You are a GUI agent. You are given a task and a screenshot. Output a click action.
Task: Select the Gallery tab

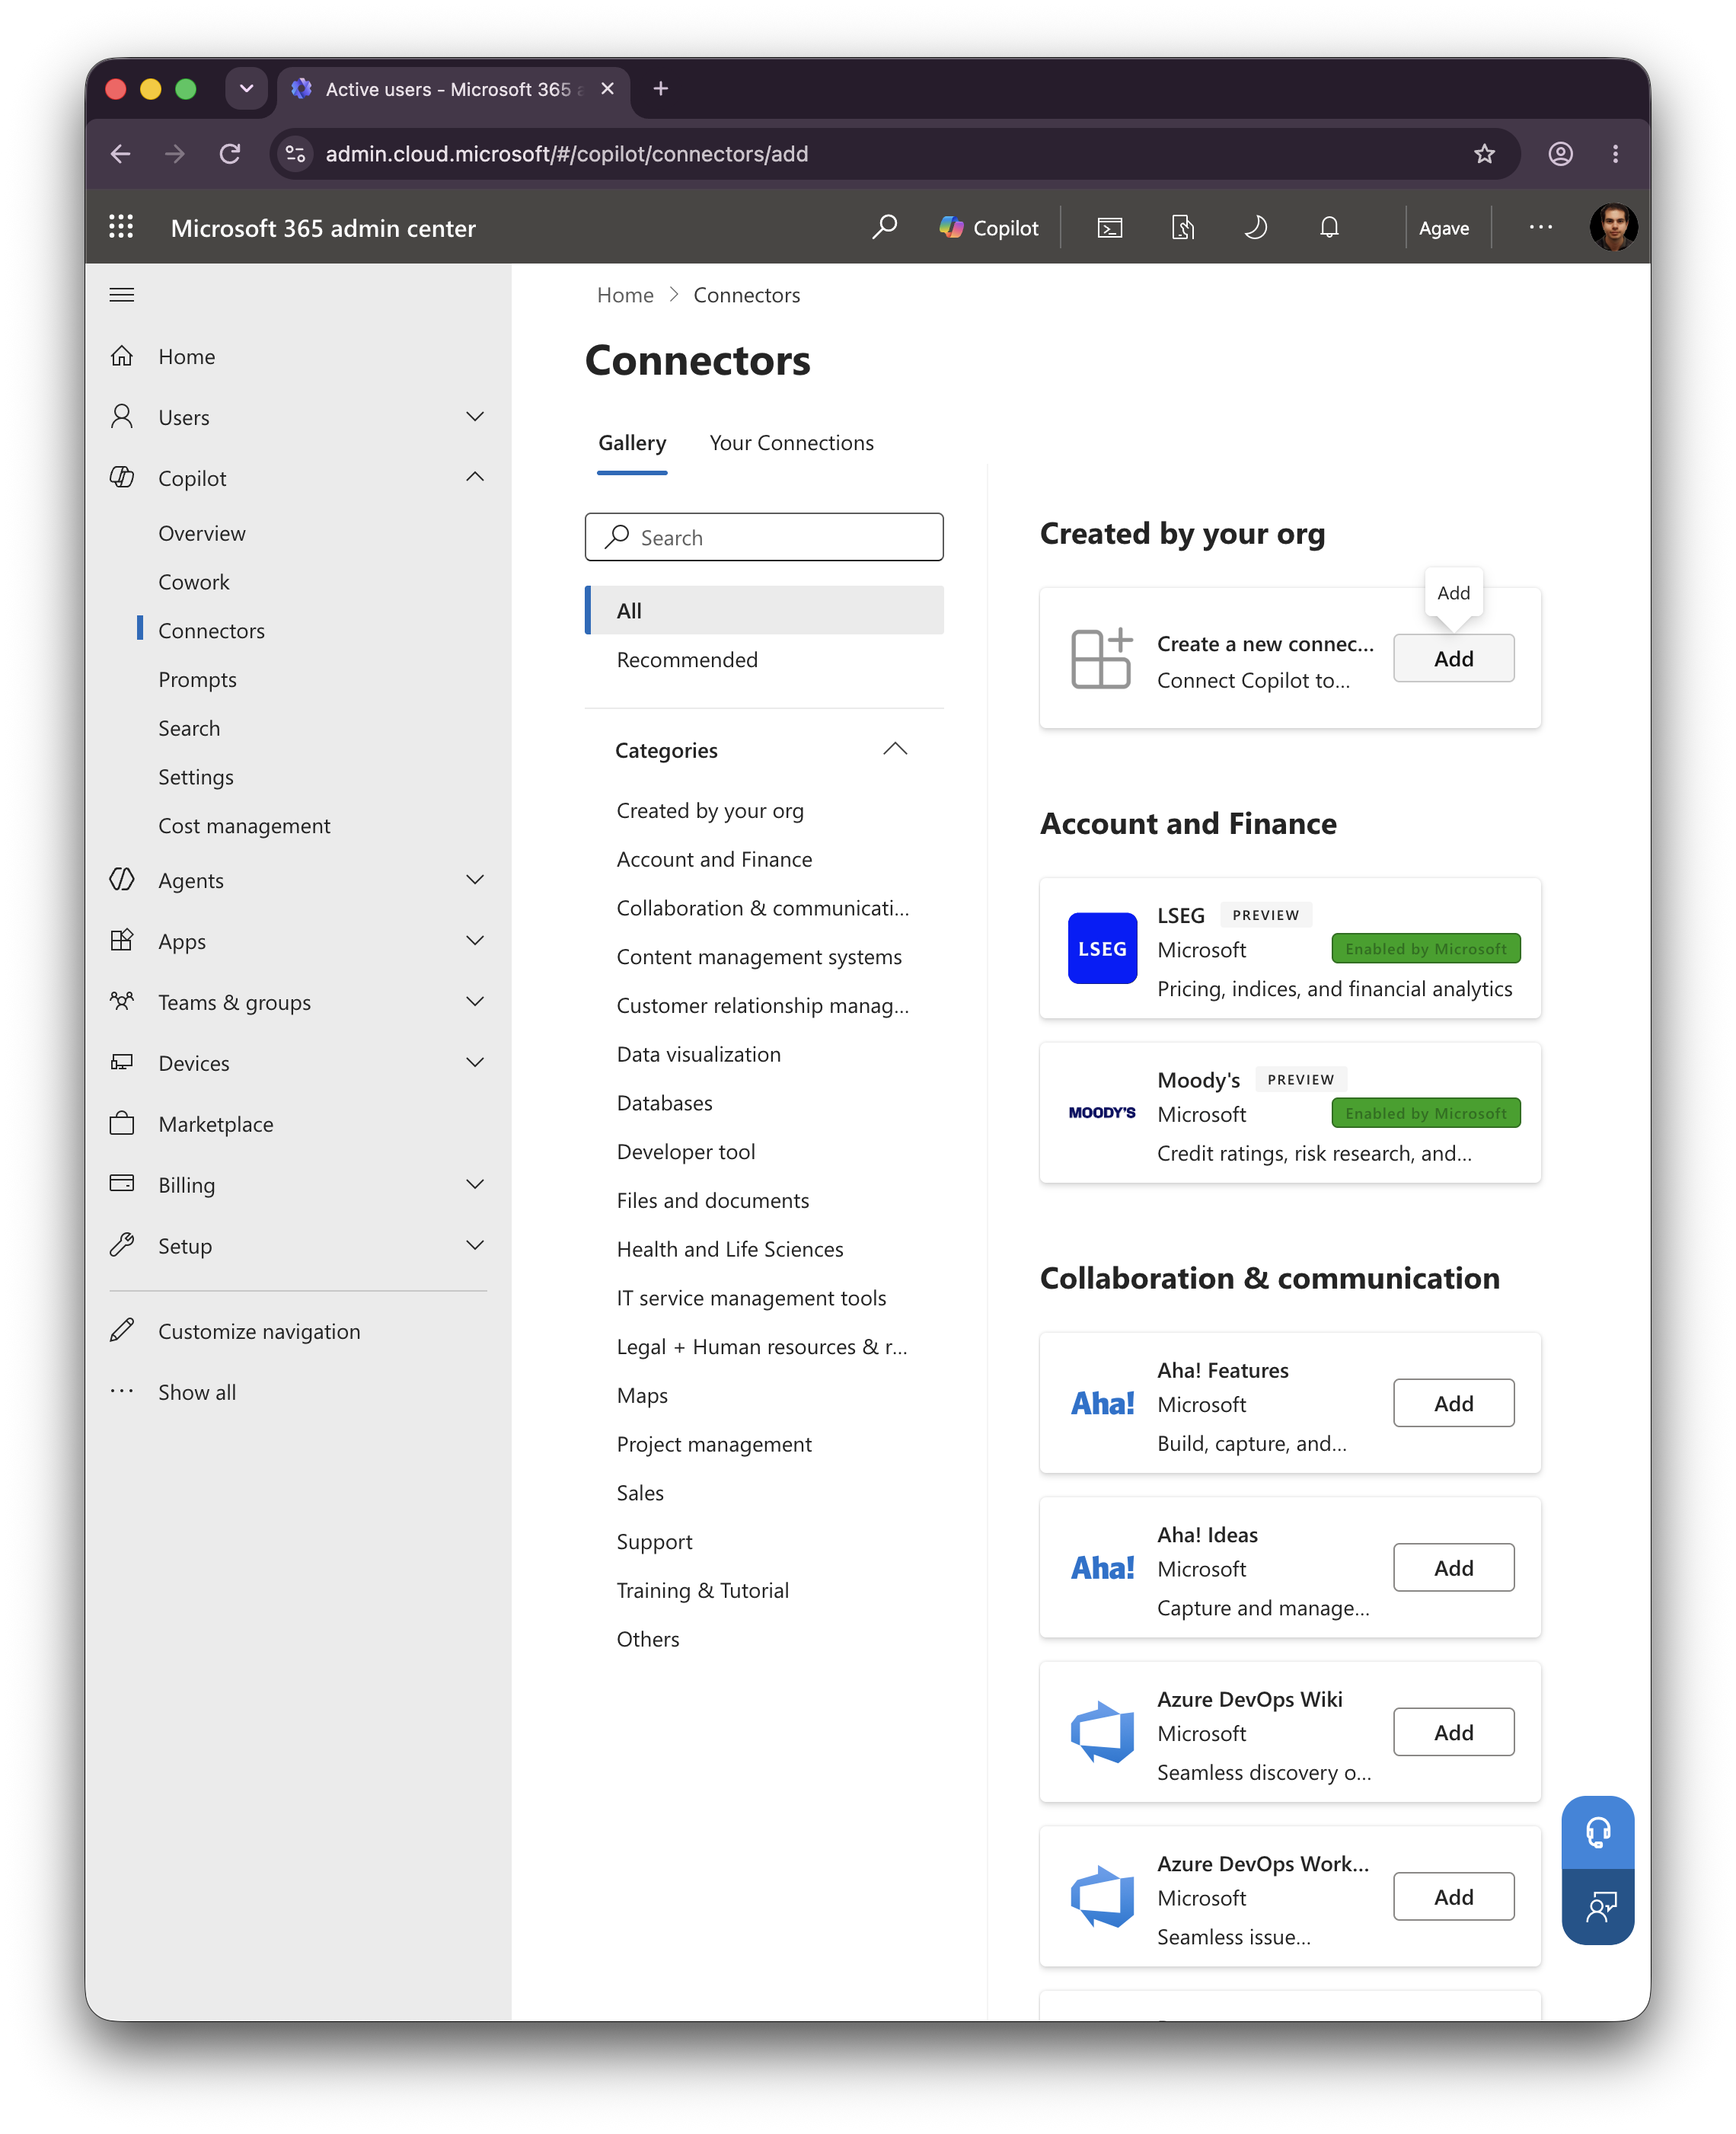coord(632,443)
